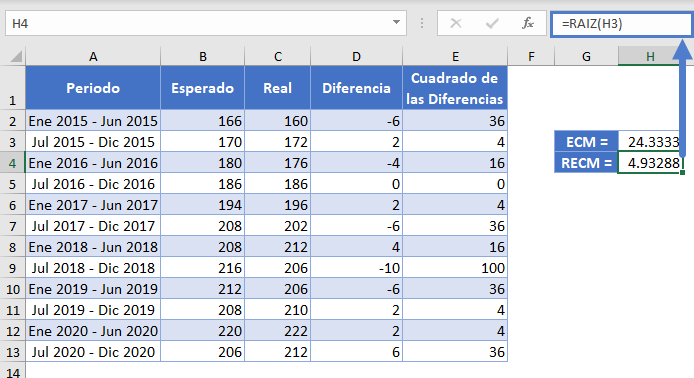The image size is (694, 378).
Task: Select cell Ene 2019 - Jun 2019
Action: [93, 289]
